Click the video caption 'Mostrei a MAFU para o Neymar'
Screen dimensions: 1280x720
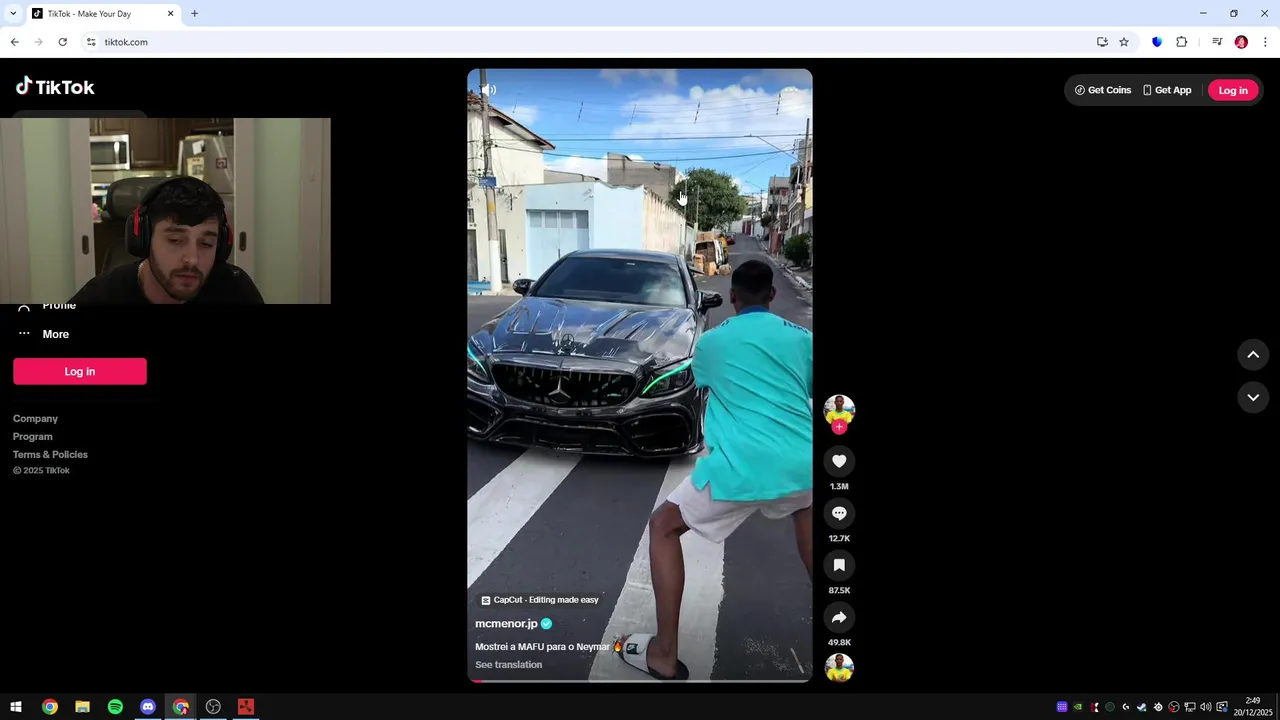(542, 647)
